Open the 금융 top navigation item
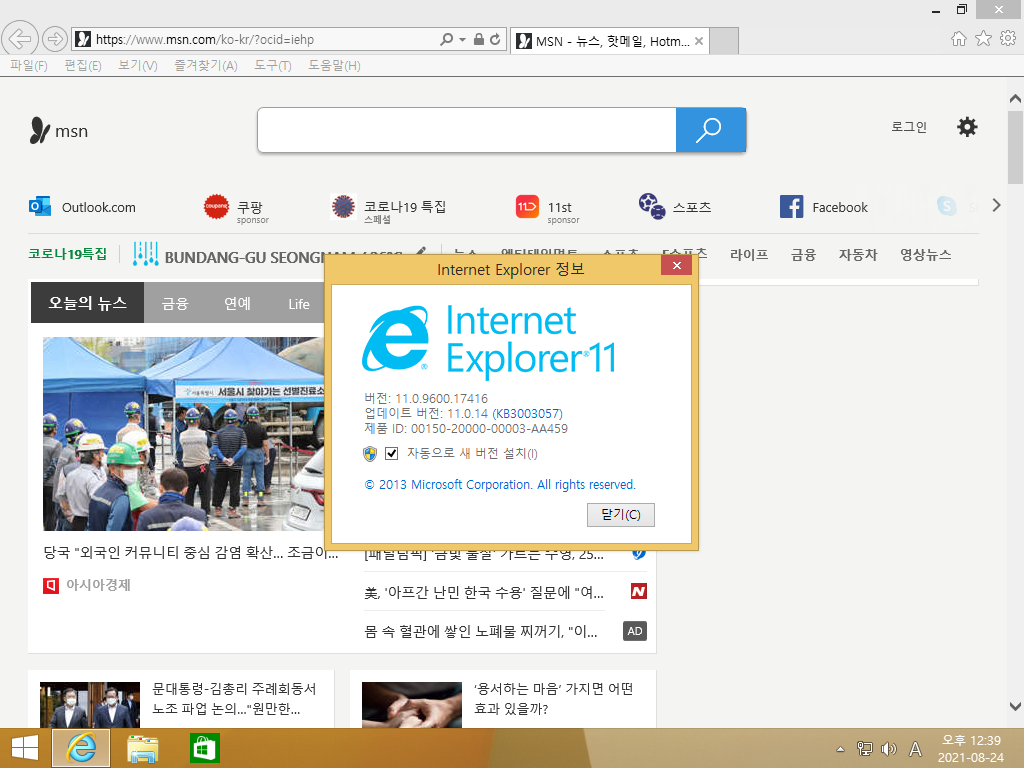Screen dimensions: 1024x768 point(803,255)
